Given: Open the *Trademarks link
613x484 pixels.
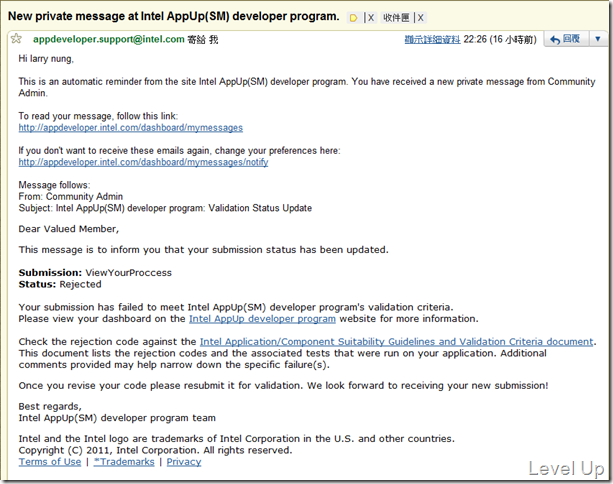Looking at the screenshot, I should pos(124,462).
